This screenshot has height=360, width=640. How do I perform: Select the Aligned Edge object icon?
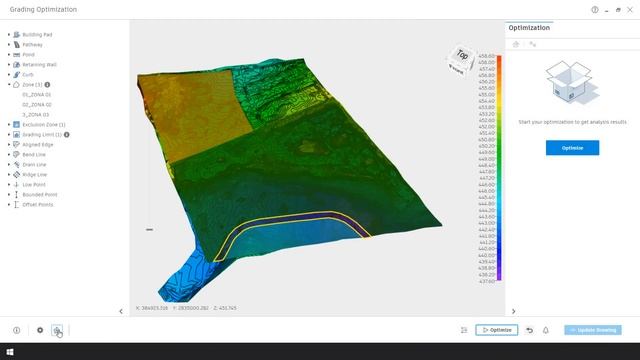pos(17,144)
